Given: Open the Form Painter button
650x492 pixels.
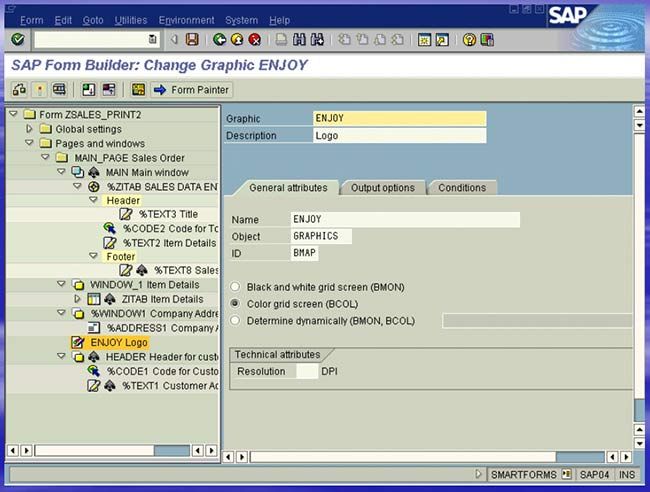Looking at the screenshot, I should pyautogui.click(x=191, y=90).
